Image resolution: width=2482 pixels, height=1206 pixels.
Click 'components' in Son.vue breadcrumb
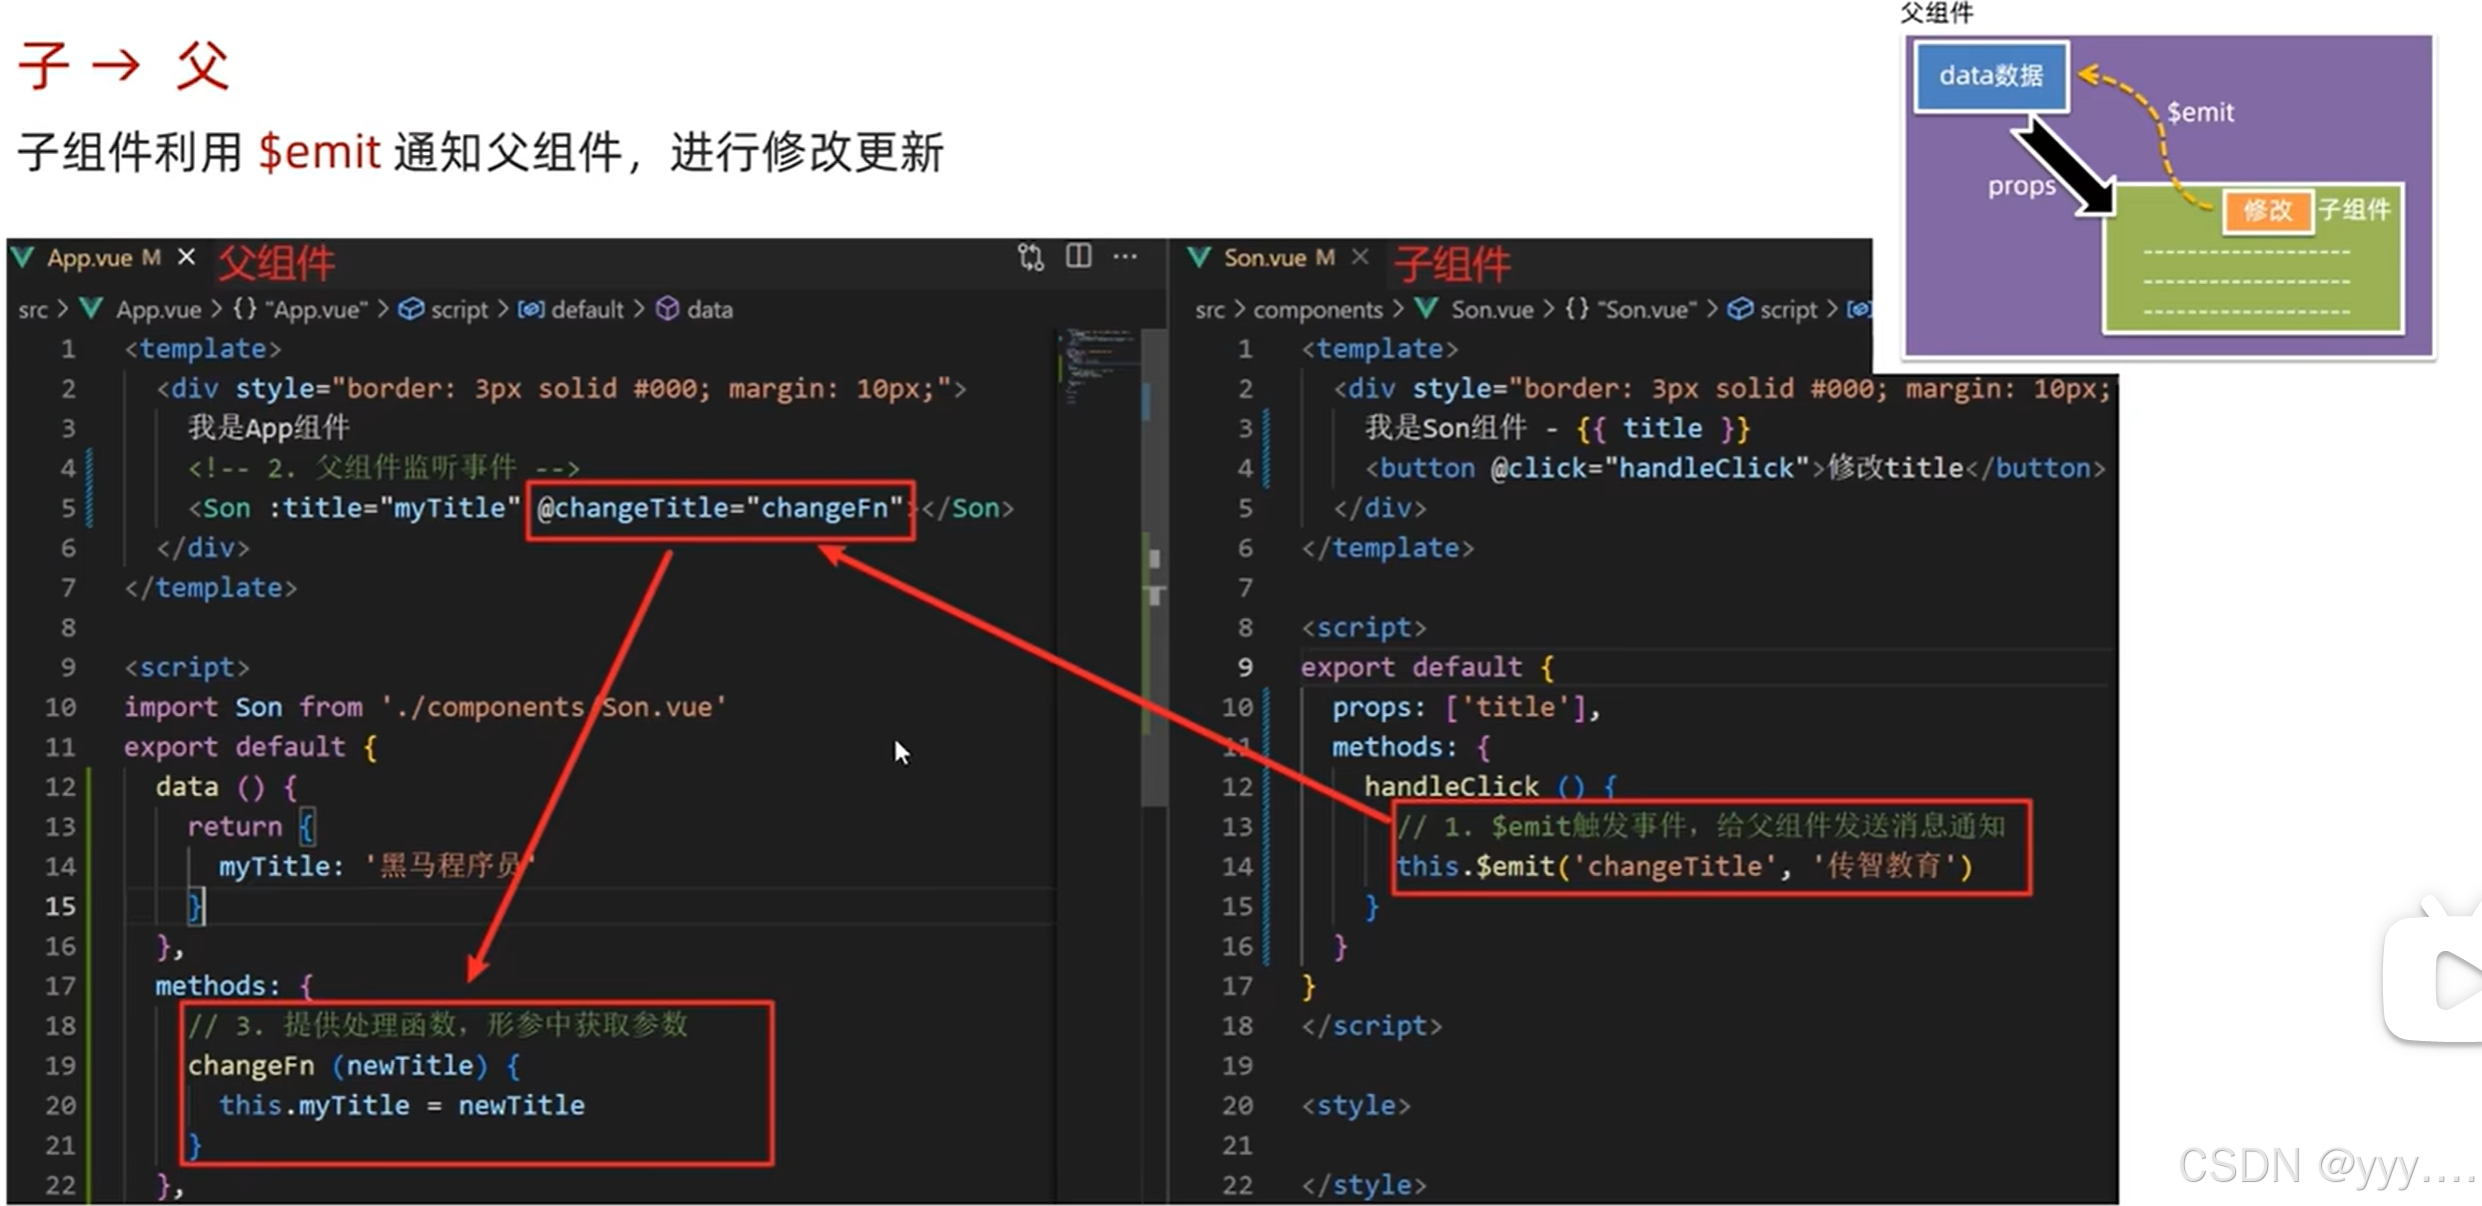1318,310
